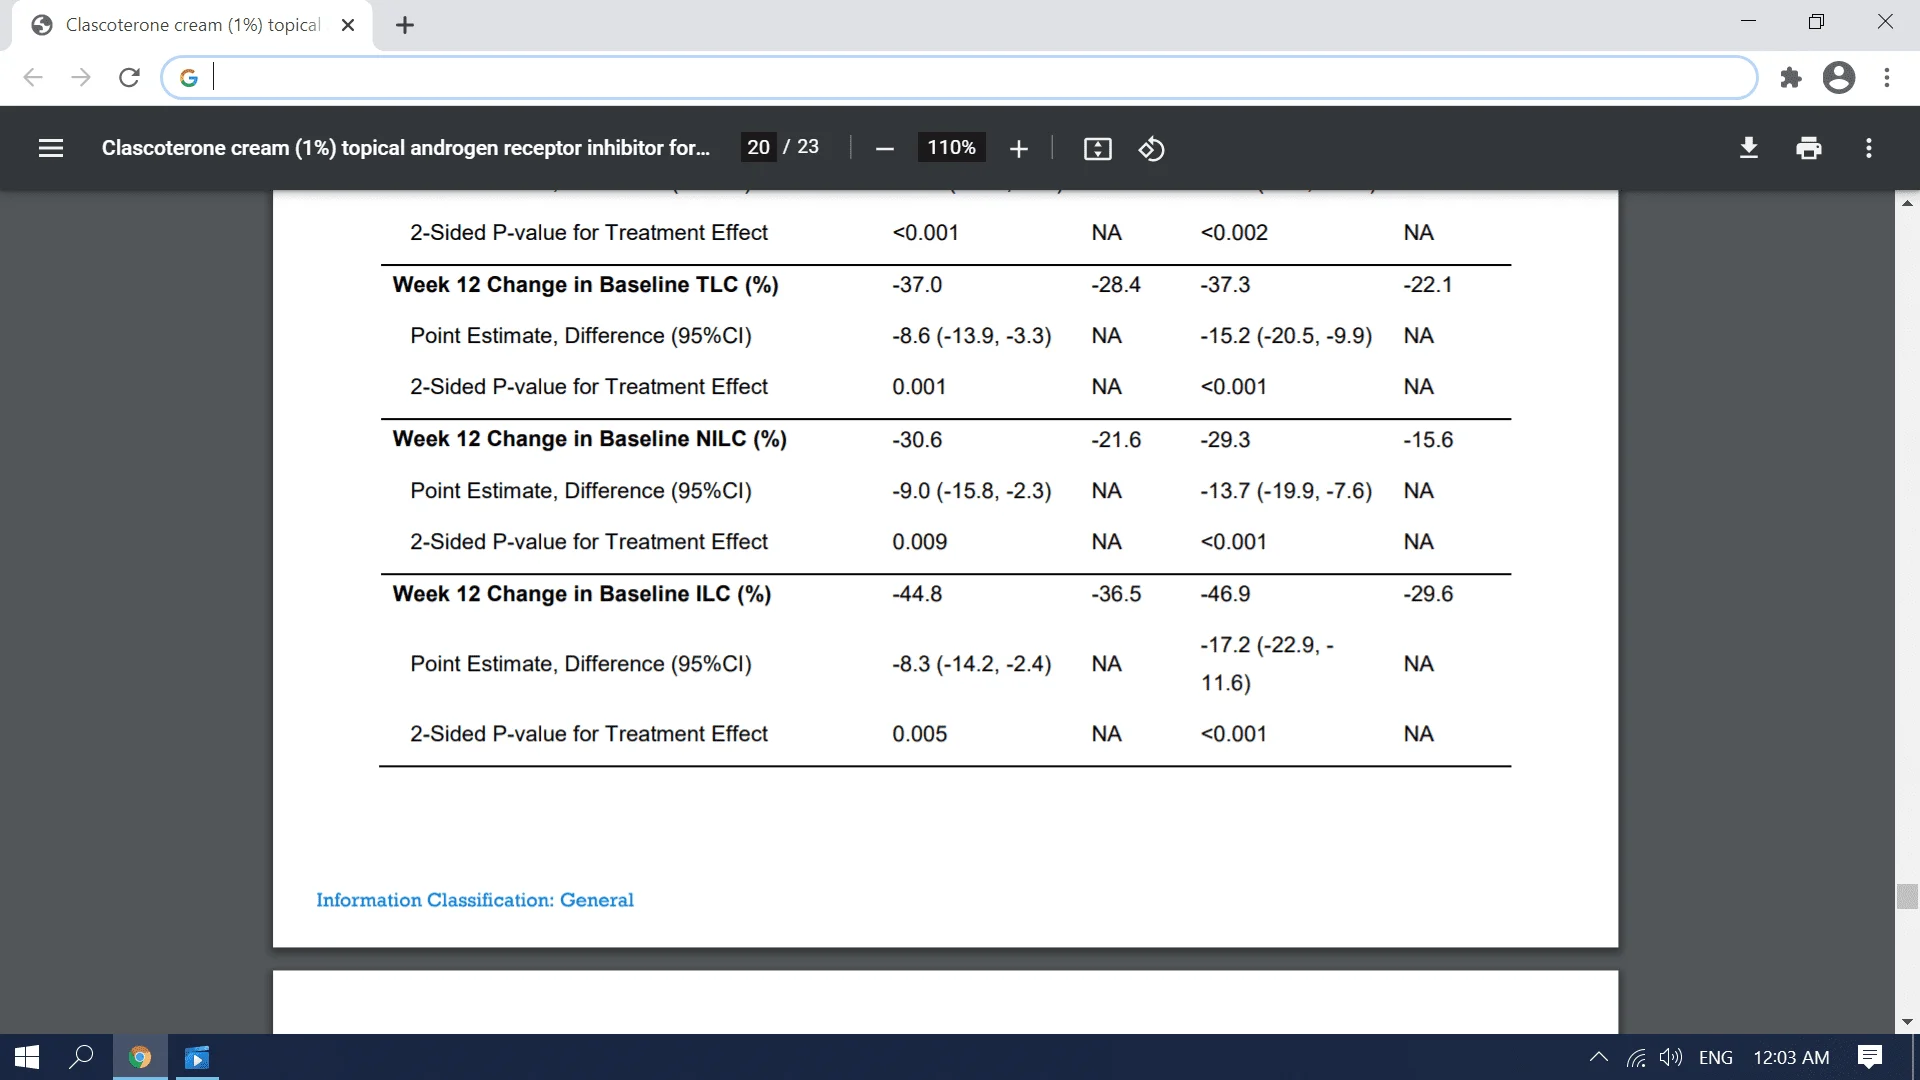Click the value -21.6
The height and width of the screenshot is (1080, 1920).
pyautogui.click(x=1115, y=440)
